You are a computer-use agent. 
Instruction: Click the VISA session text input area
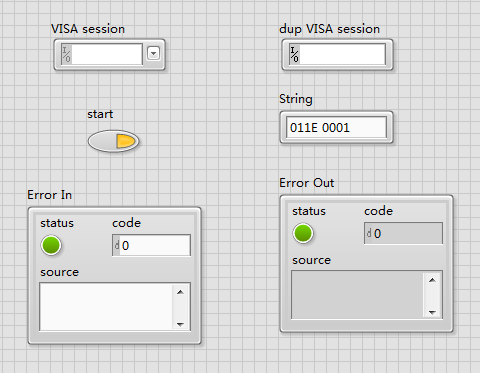107,54
